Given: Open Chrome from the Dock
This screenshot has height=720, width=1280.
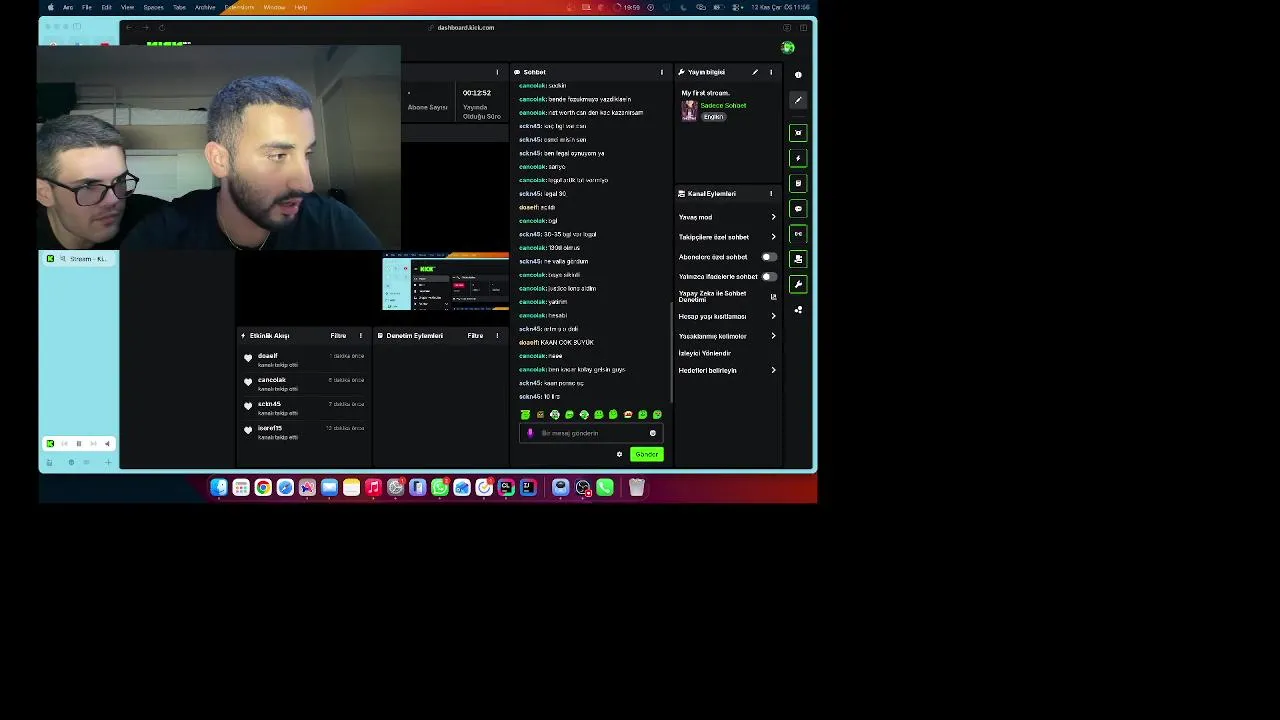Looking at the screenshot, I should tap(263, 488).
